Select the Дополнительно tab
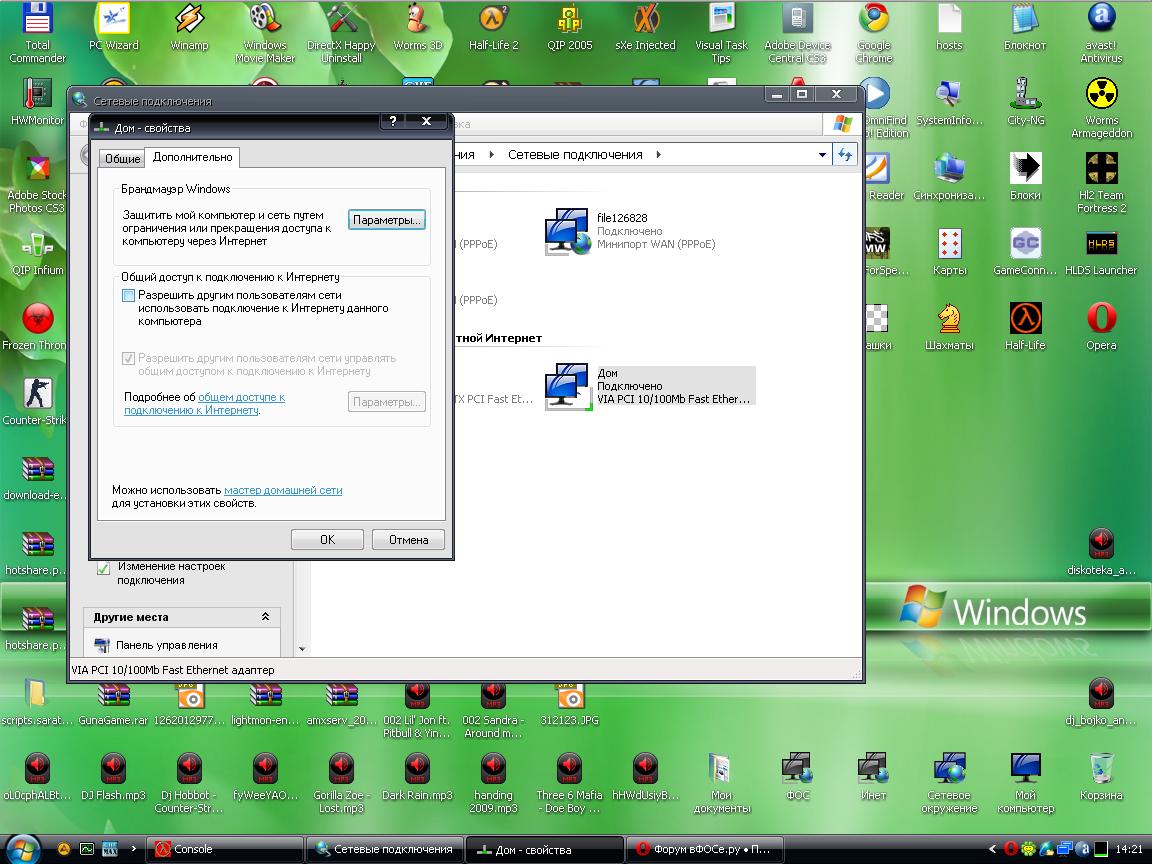1152x864 pixels. tap(193, 158)
